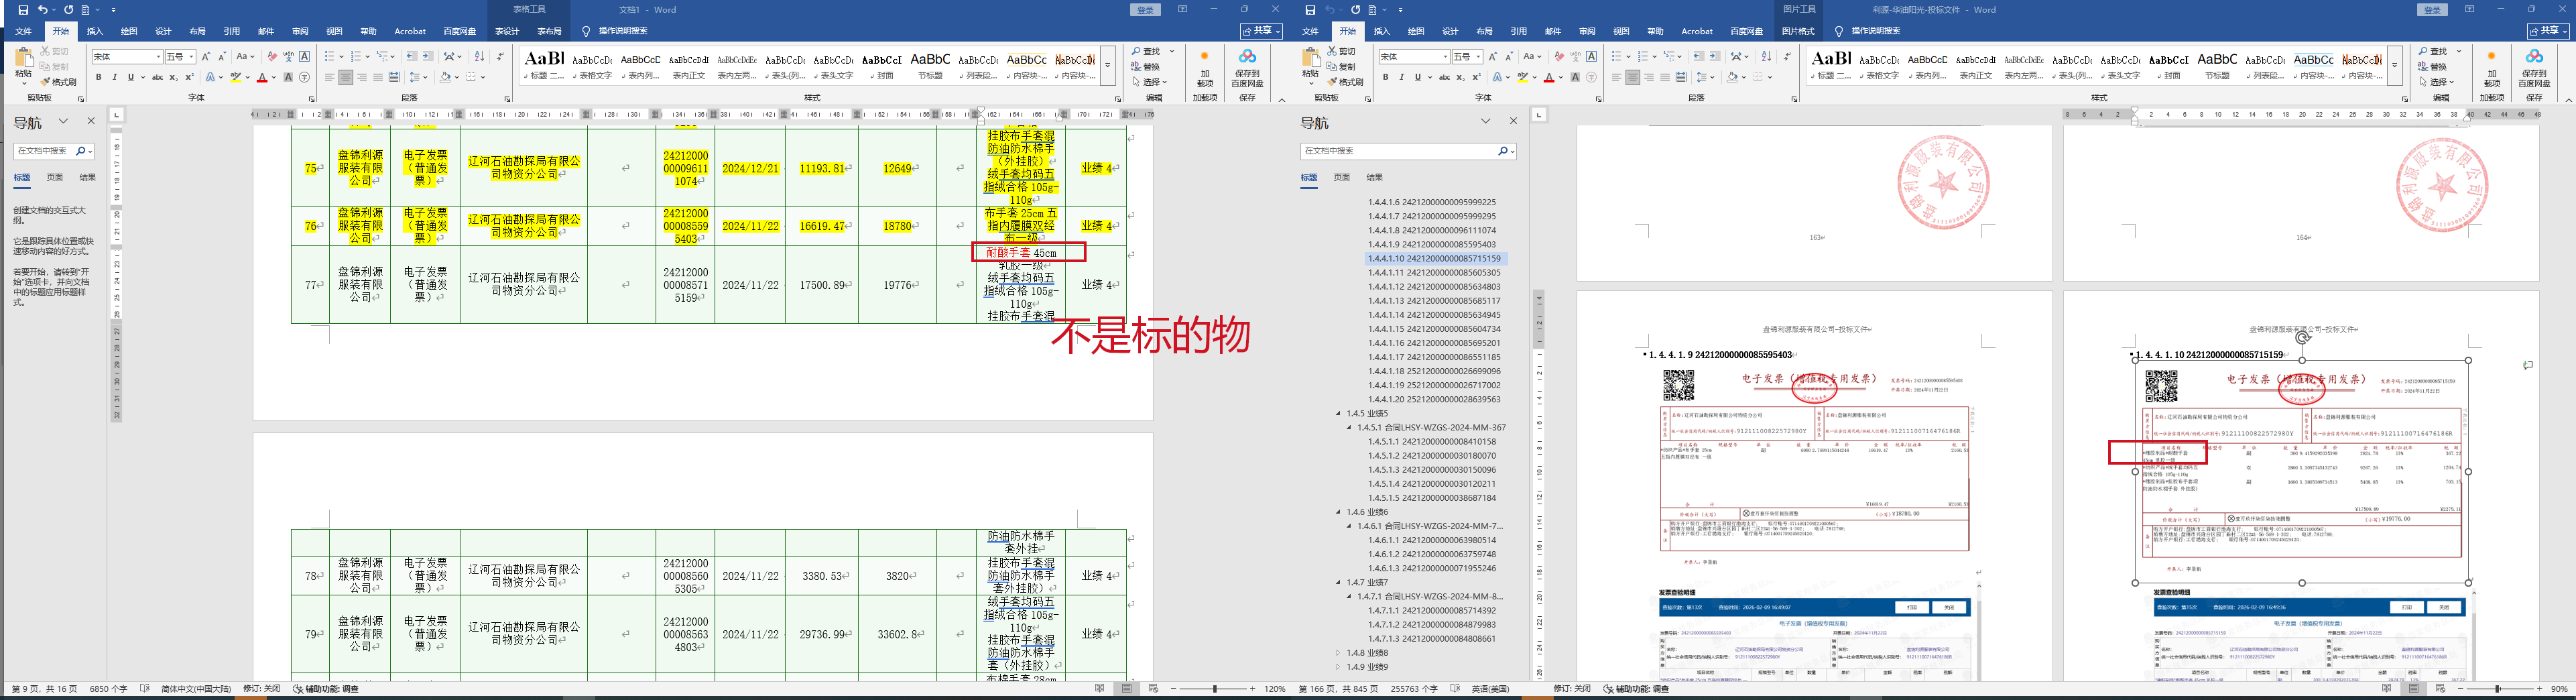
Task: Expand styles gallery in right Word window
Action: (2395, 66)
